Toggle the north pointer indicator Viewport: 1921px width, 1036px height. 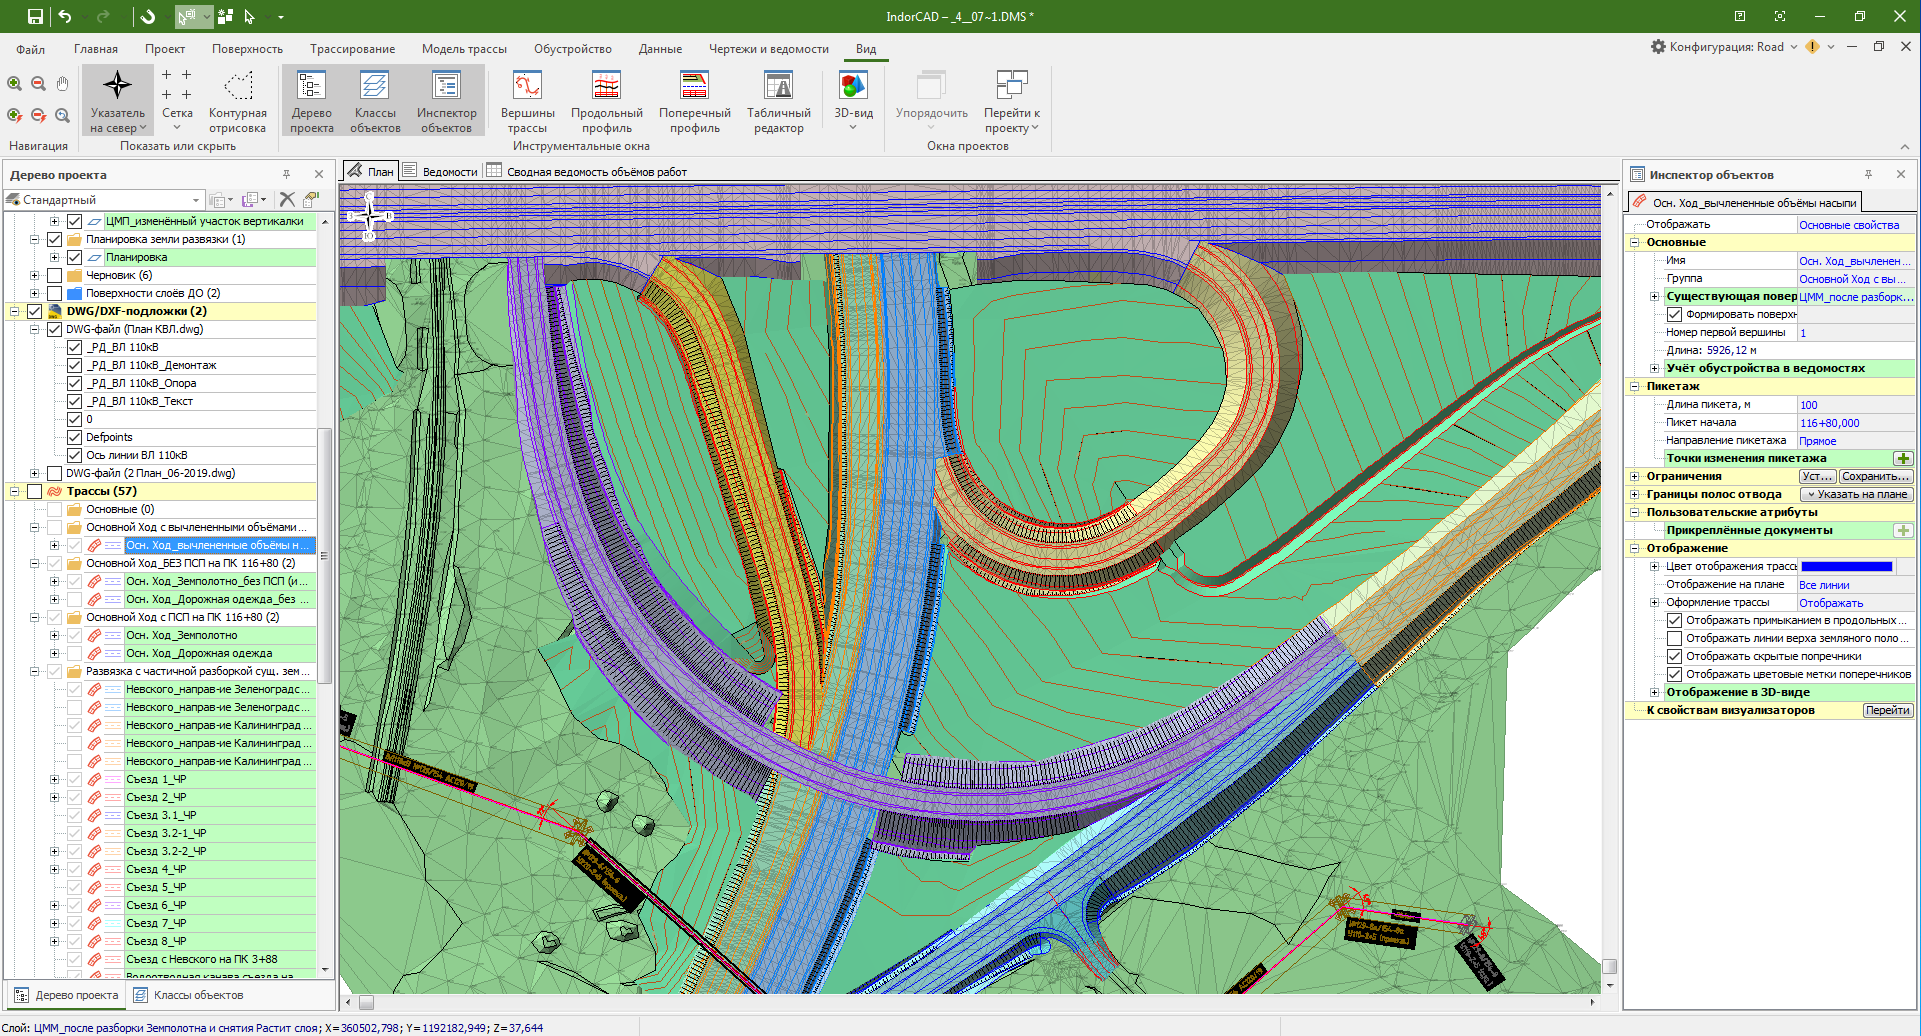(117, 87)
